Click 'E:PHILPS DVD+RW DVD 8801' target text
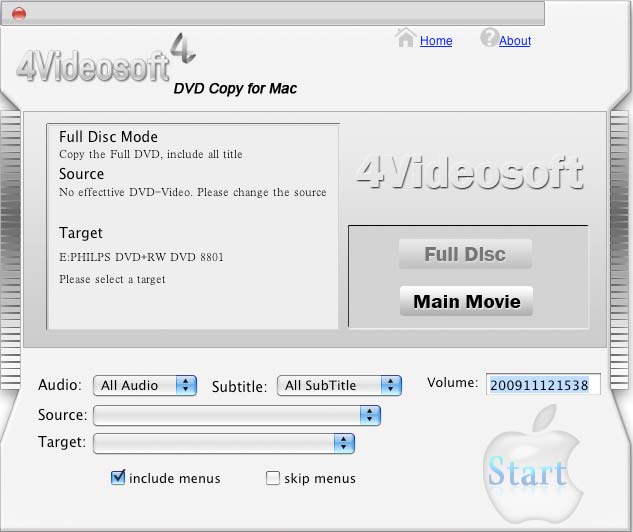This screenshot has width=633, height=532. pyautogui.click(x=141, y=257)
